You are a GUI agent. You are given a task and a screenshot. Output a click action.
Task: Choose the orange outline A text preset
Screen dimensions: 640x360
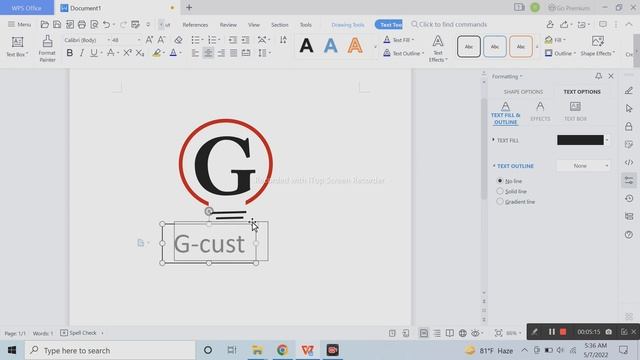[355, 46]
